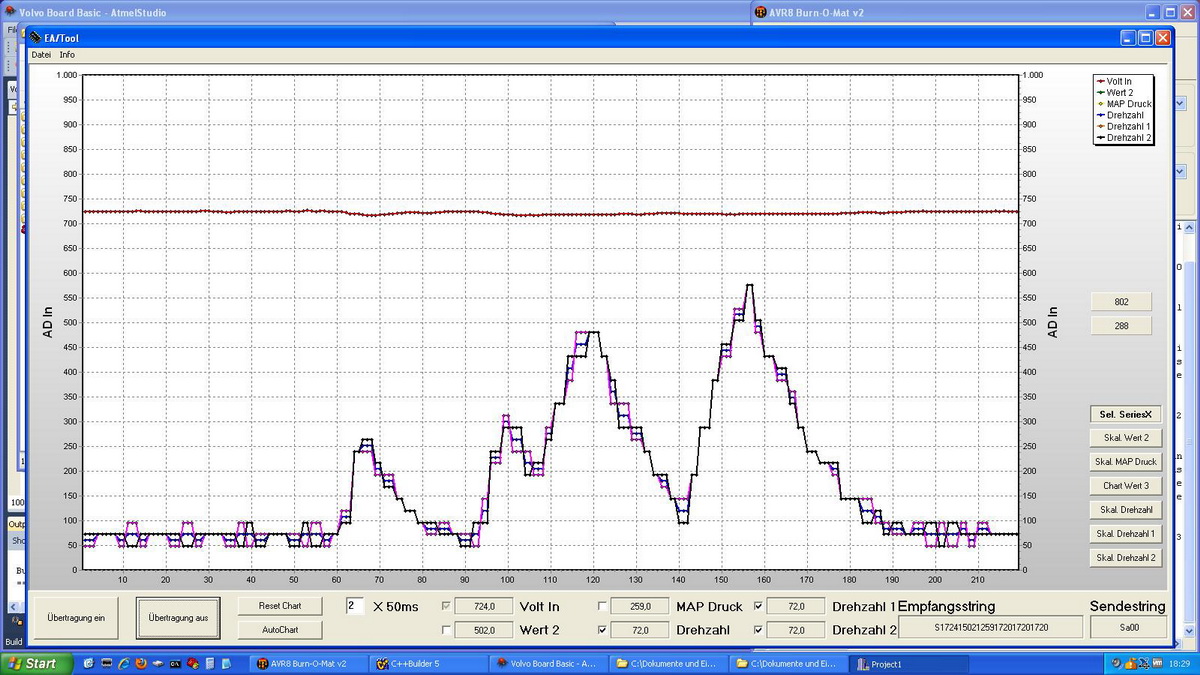Click the Sendestring field showing Sa00
This screenshot has width=1200, height=675.
coord(1127,627)
